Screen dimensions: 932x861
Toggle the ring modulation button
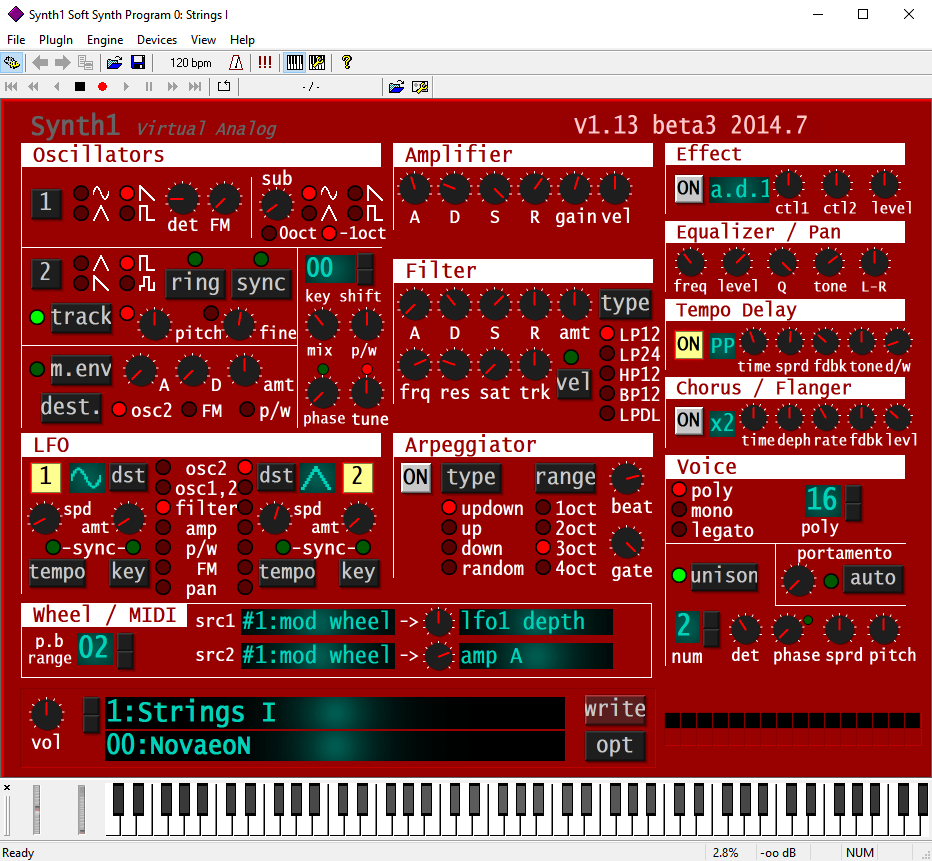click(196, 283)
